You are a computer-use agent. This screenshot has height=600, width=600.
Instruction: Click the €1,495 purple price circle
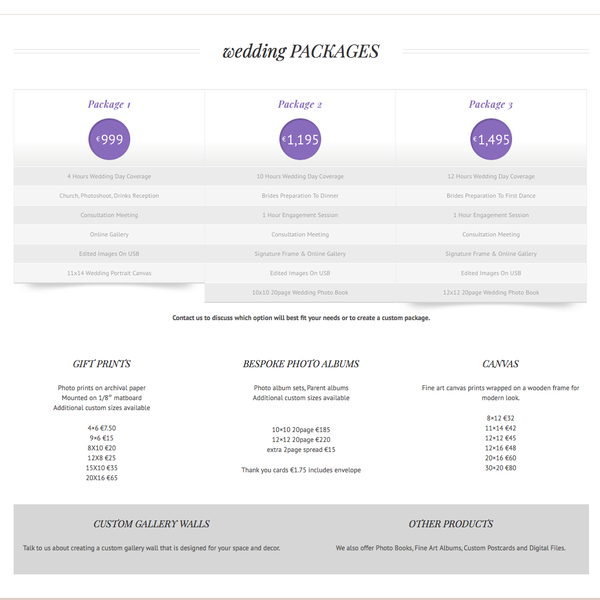491,139
